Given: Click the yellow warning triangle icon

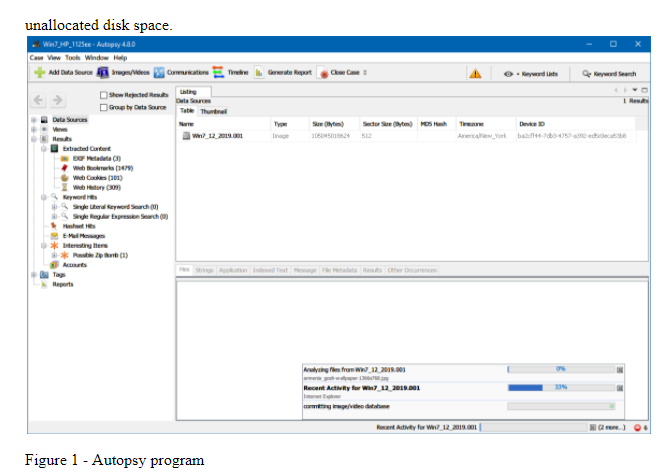Looking at the screenshot, I should pos(475,73).
